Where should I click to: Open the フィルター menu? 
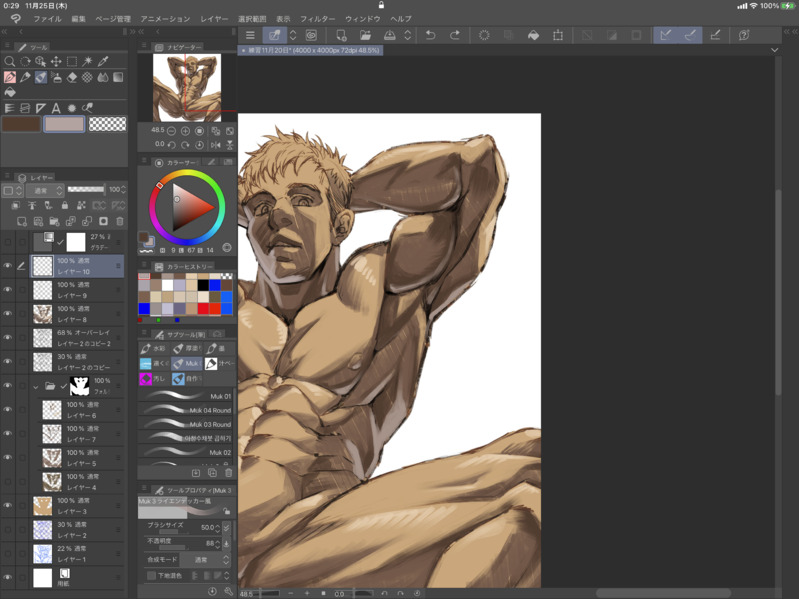pyautogui.click(x=317, y=19)
